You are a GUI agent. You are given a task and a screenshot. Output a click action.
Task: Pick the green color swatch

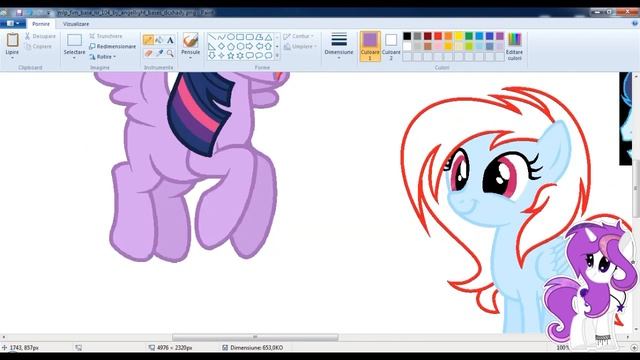pos(469,36)
